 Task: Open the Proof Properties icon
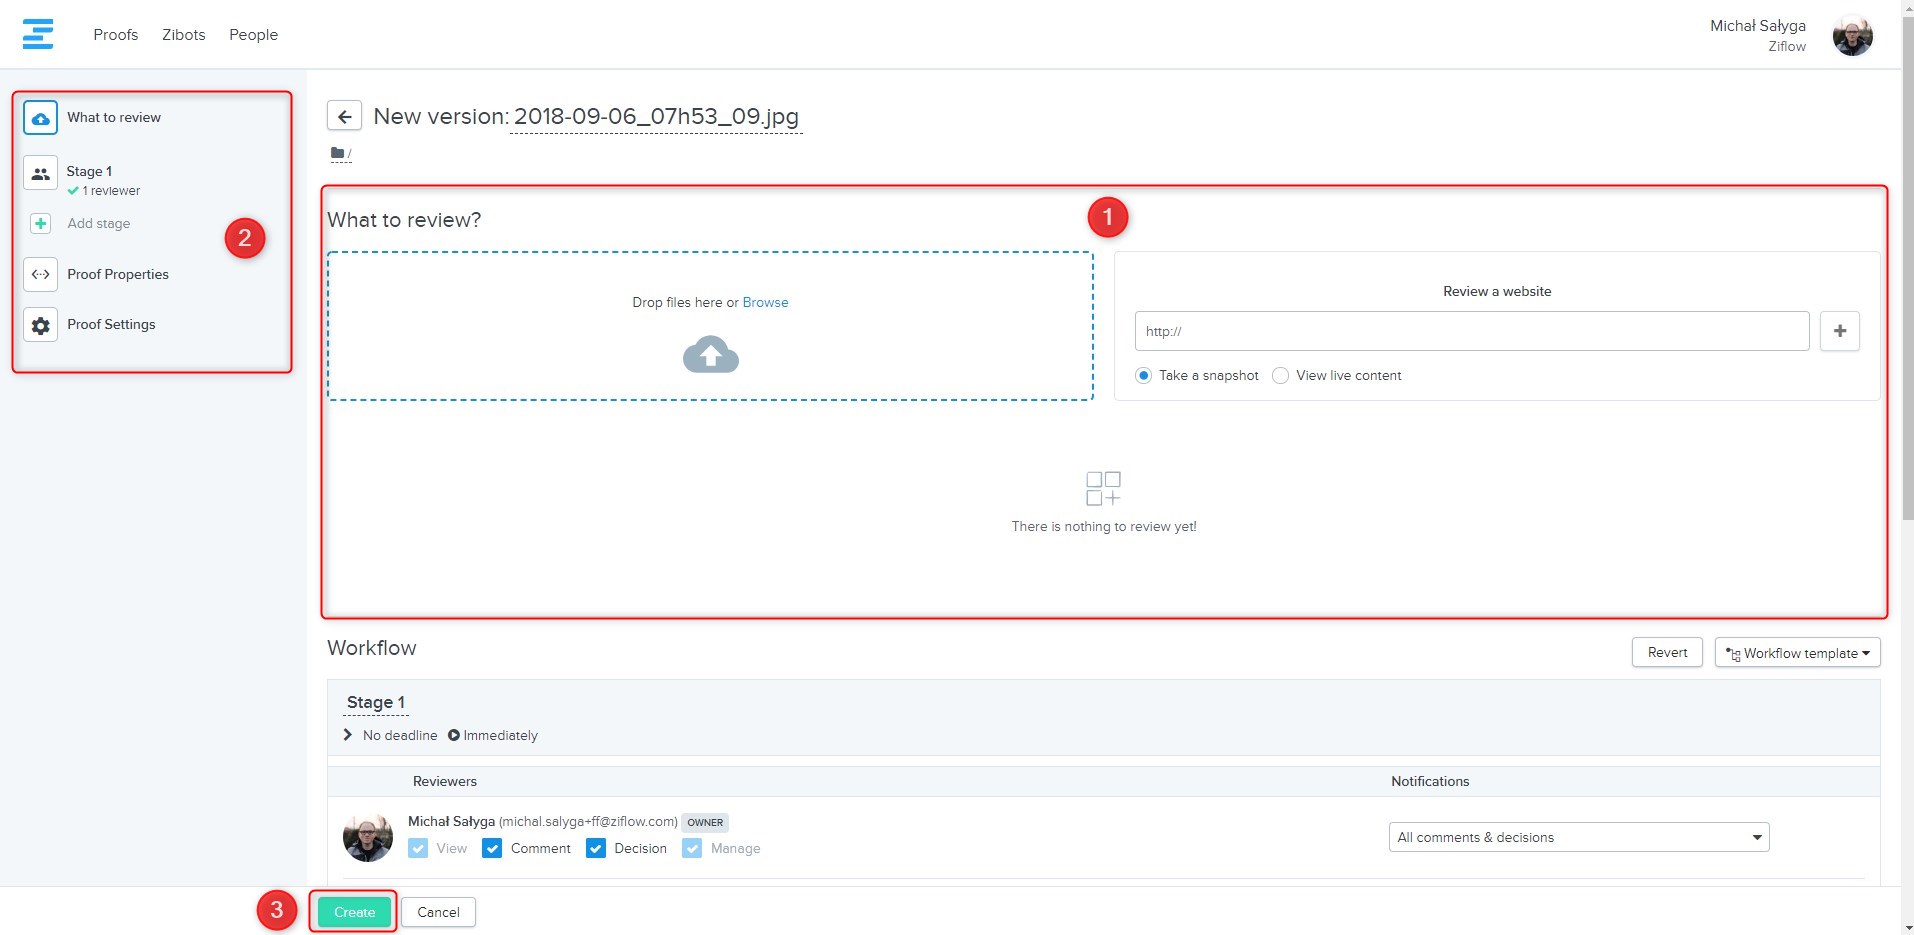[40, 274]
